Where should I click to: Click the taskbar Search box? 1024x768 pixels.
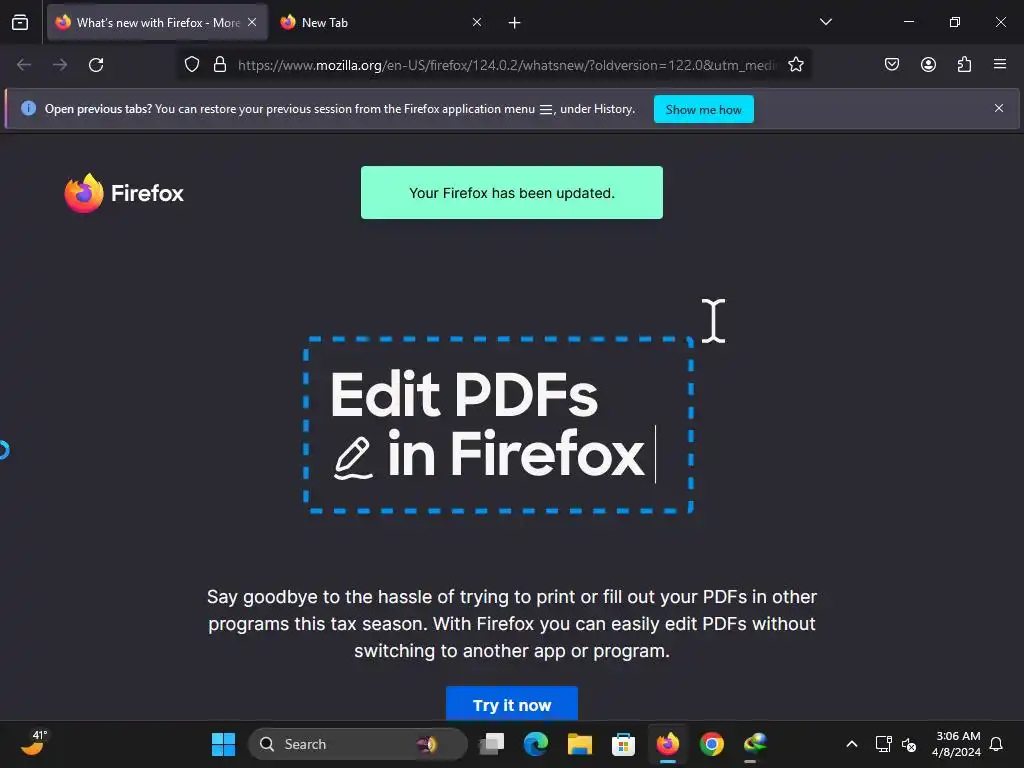357,744
